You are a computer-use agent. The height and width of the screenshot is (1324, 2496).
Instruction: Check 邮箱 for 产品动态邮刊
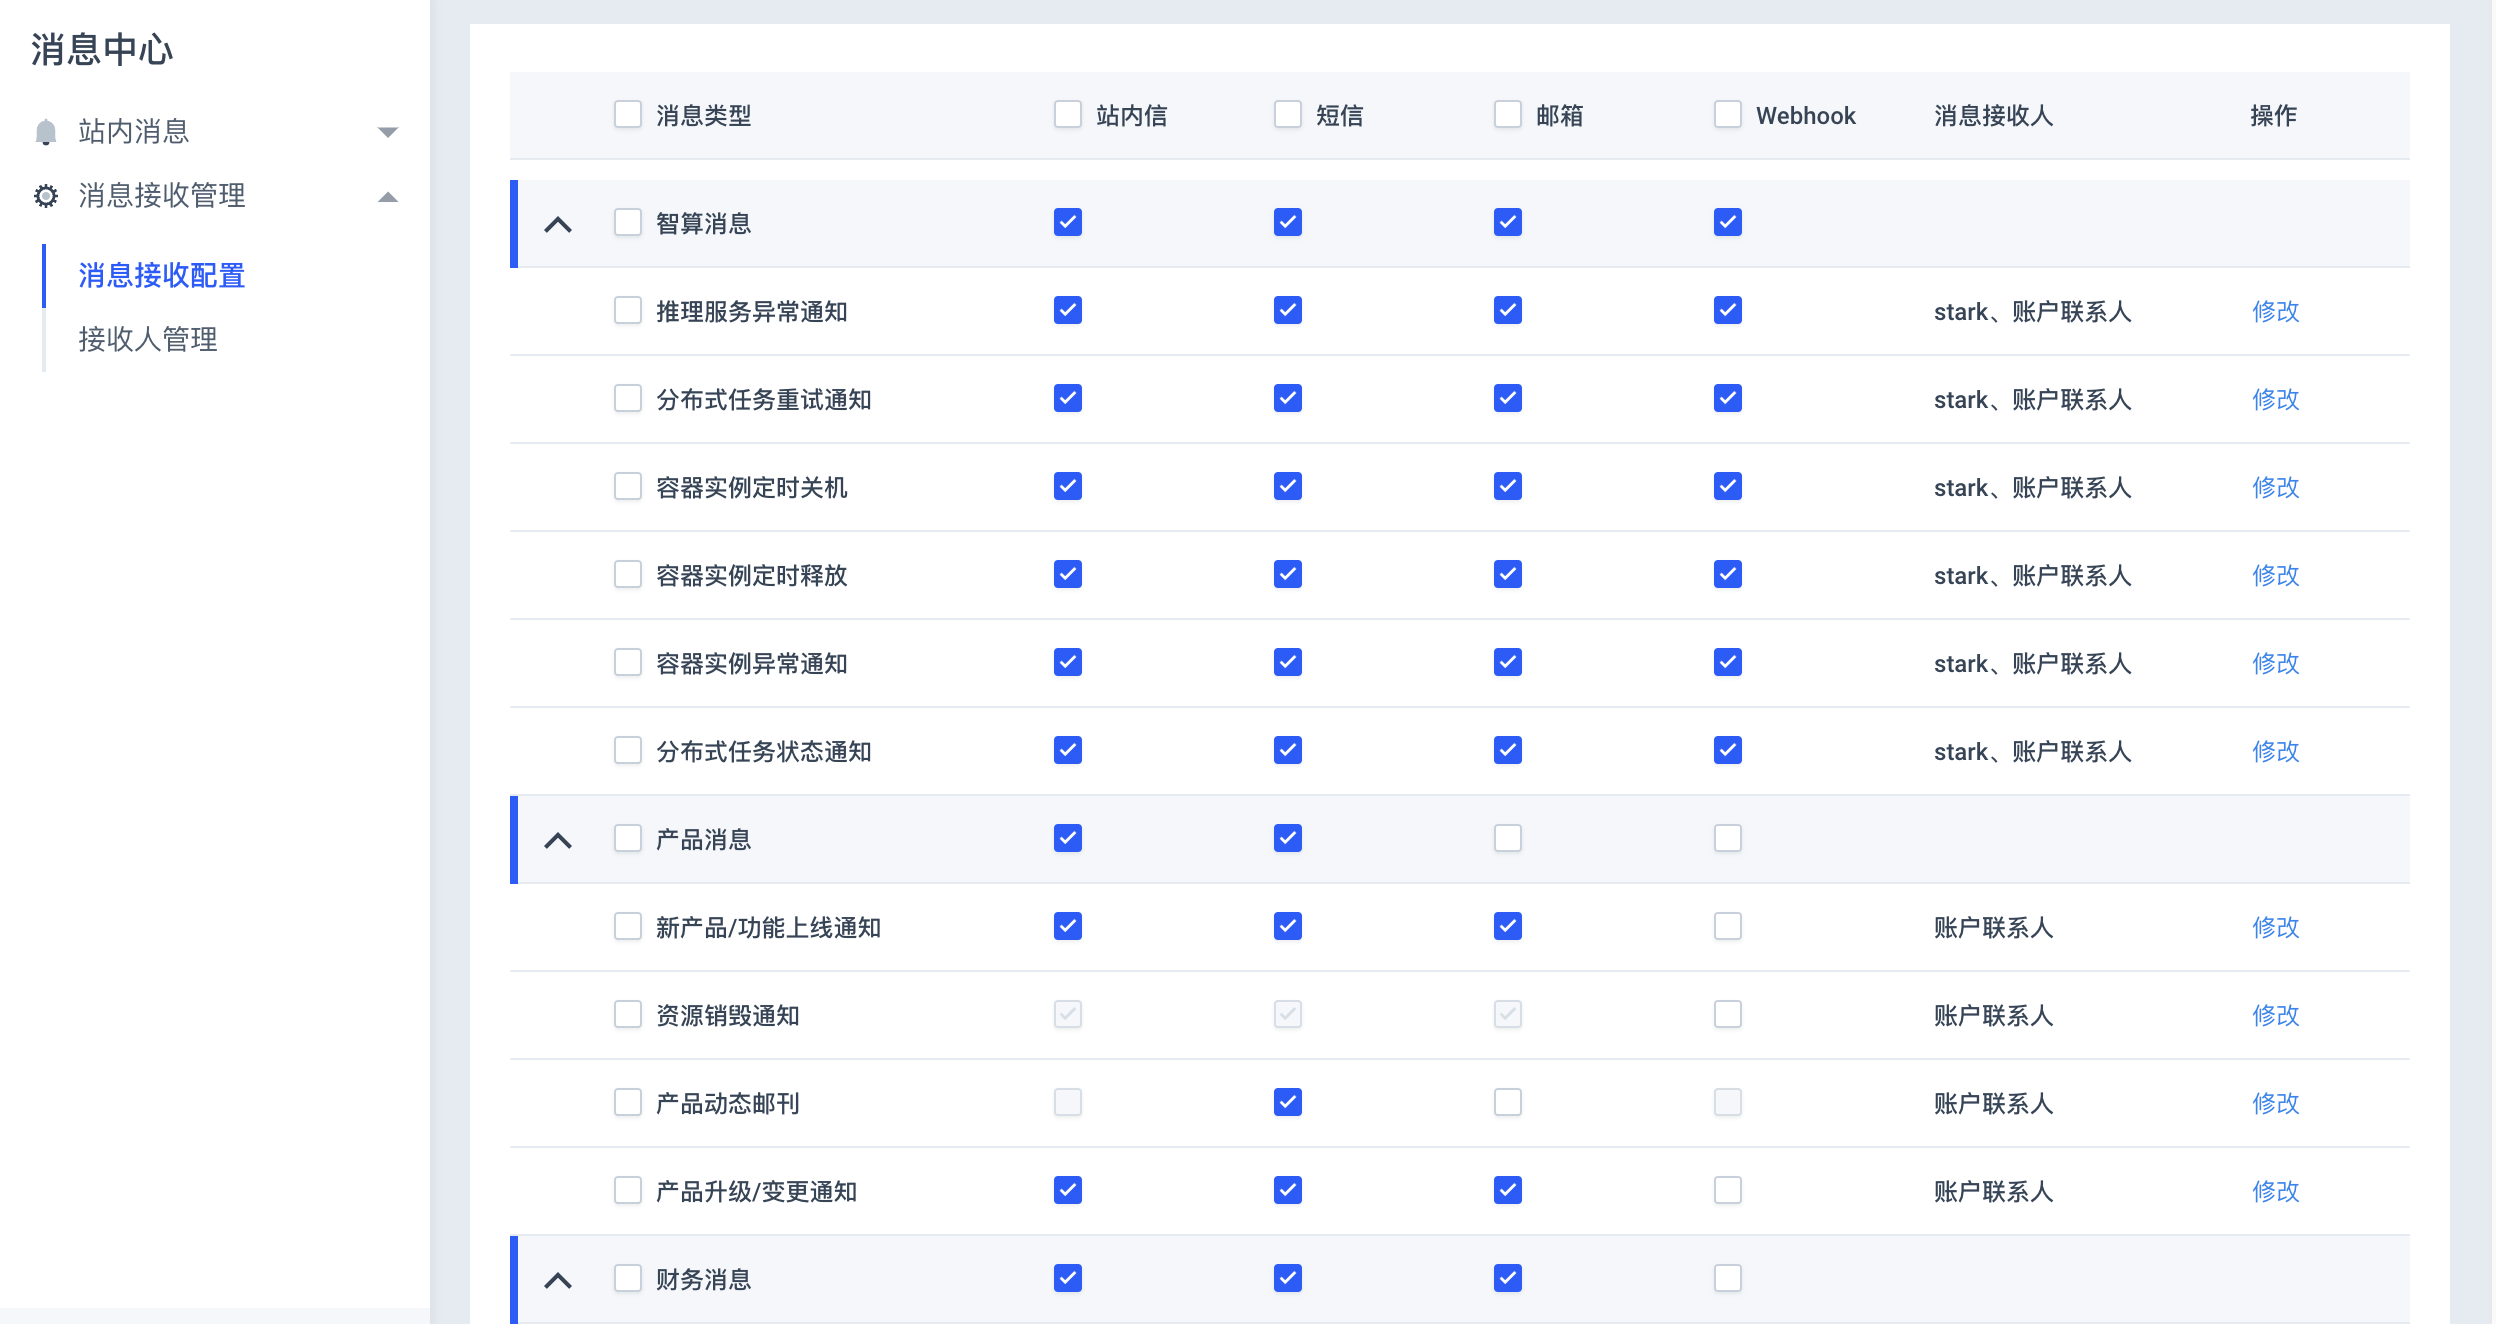(1508, 1102)
